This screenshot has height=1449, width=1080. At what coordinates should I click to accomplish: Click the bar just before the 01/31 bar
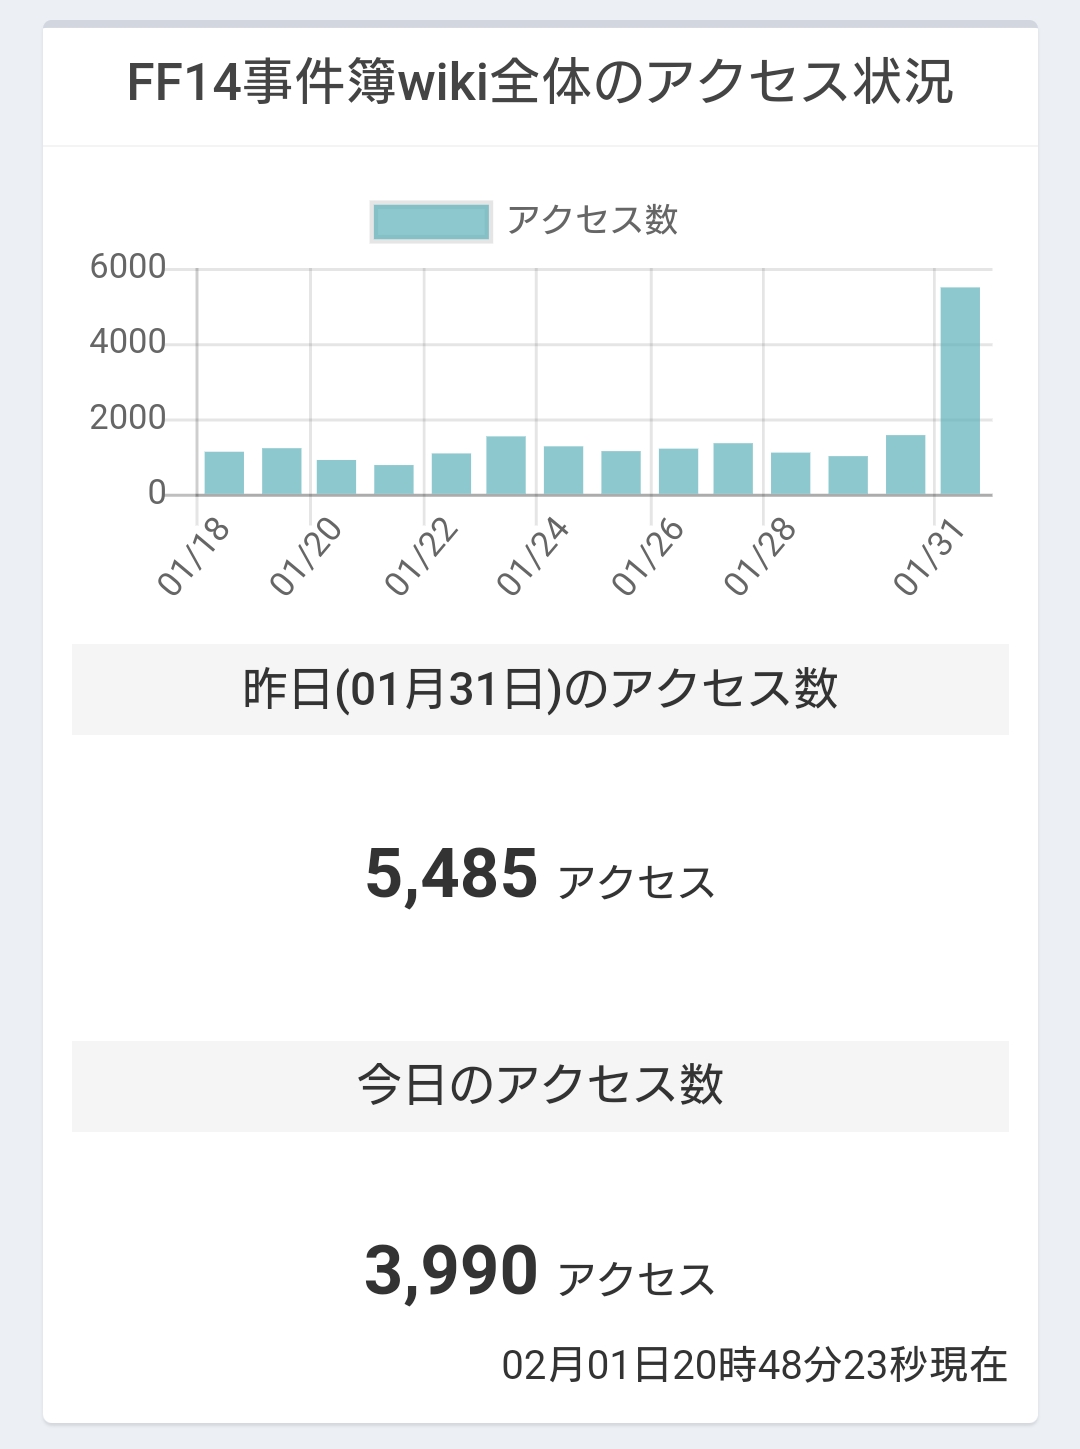[x=905, y=465]
